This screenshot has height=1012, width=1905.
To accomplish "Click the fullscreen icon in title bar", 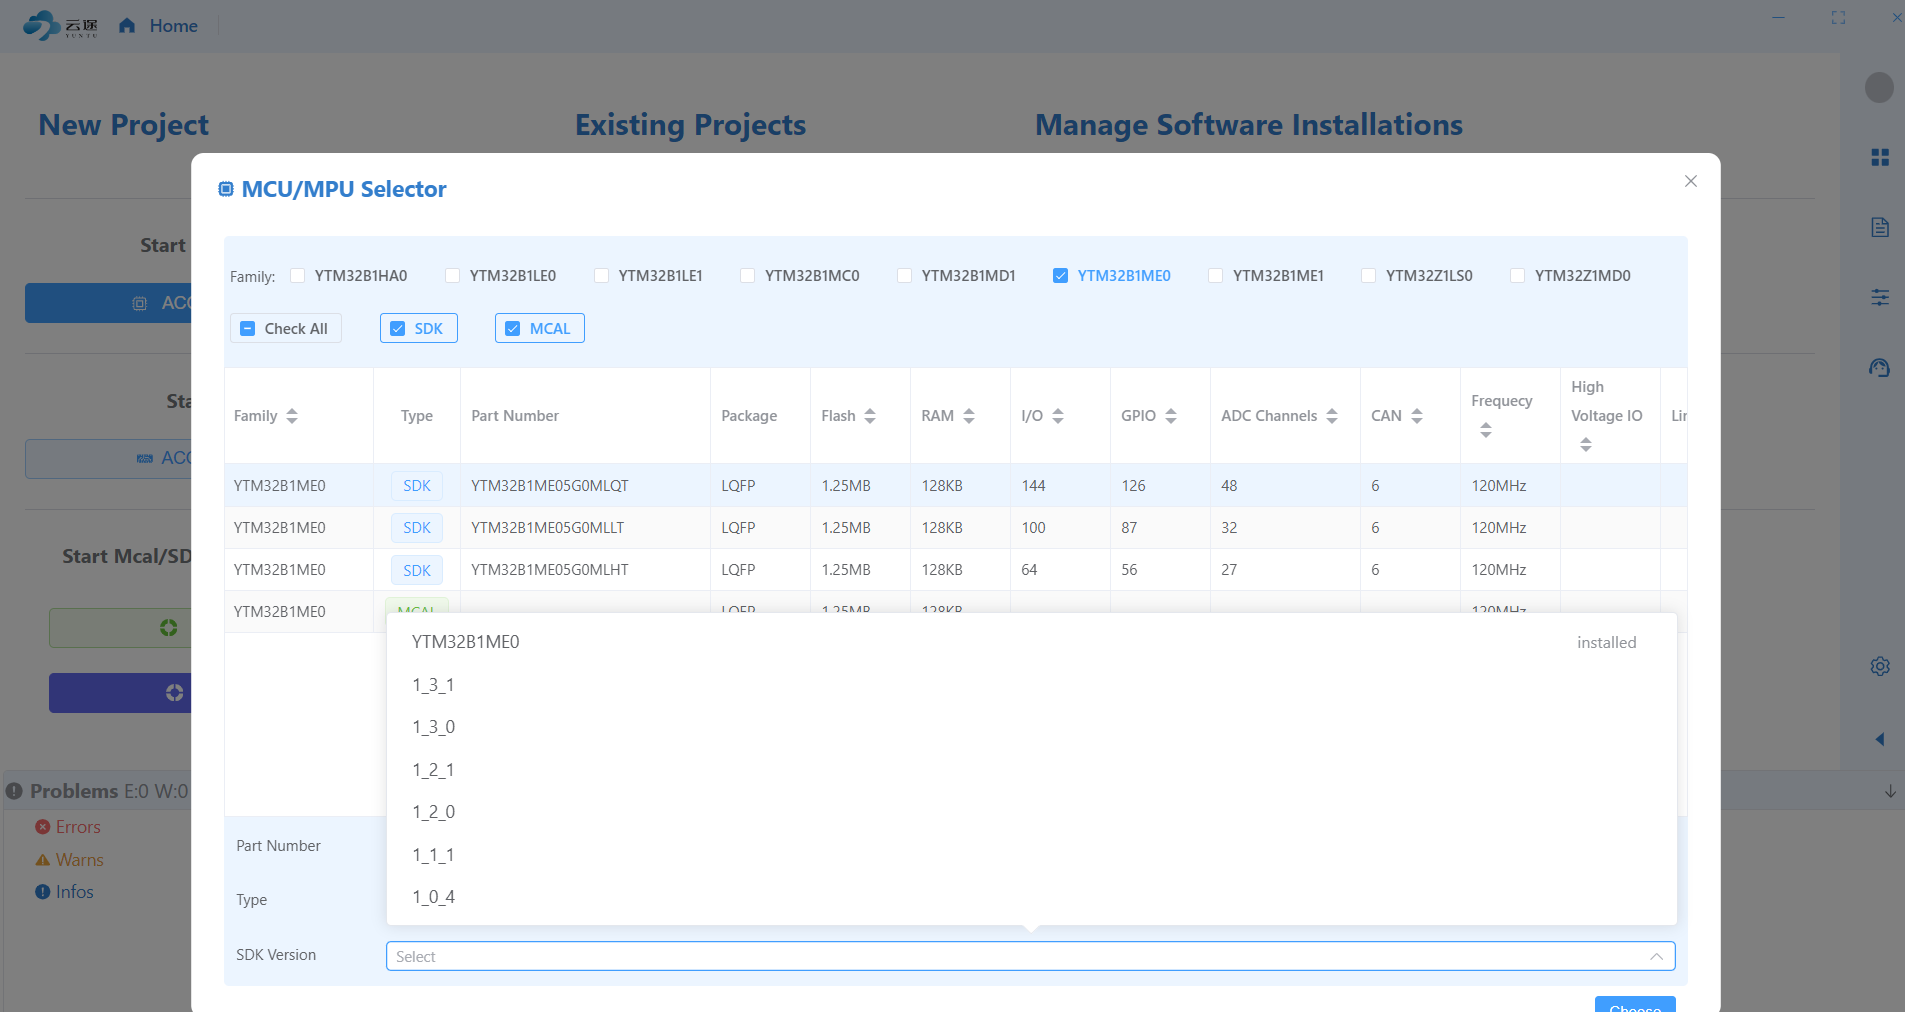I will 1838,17.
